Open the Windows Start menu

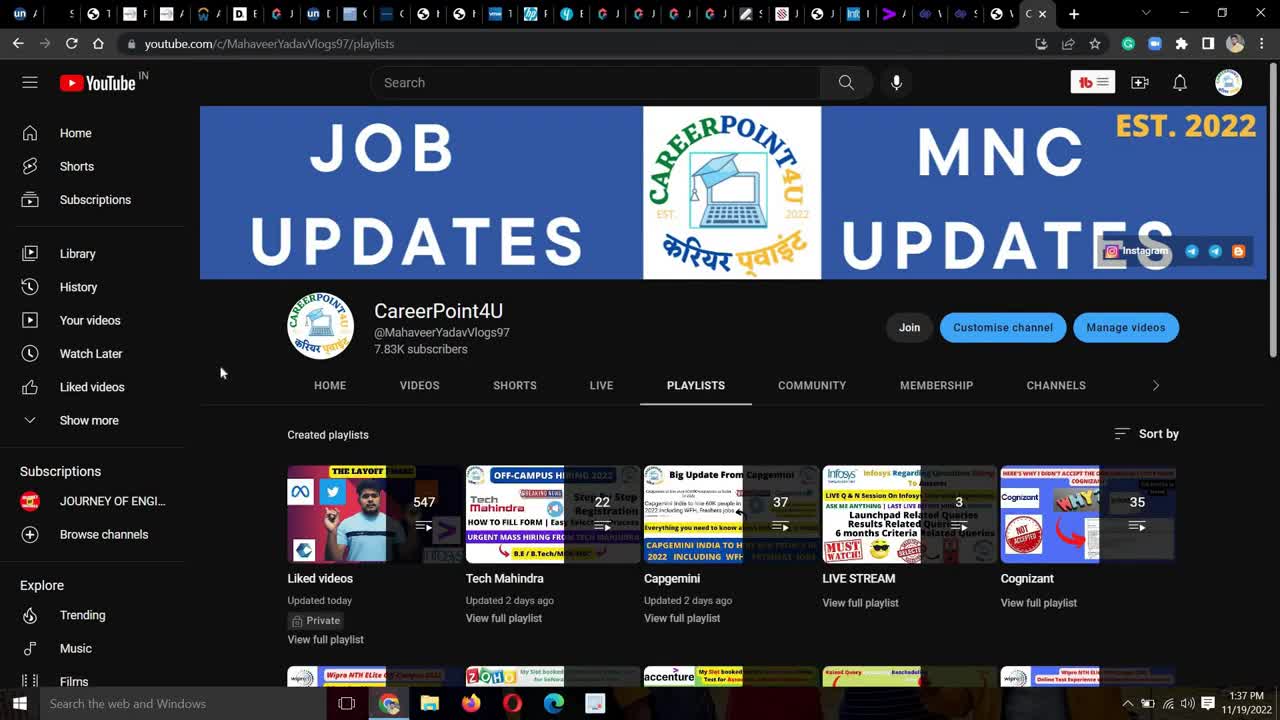19,704
